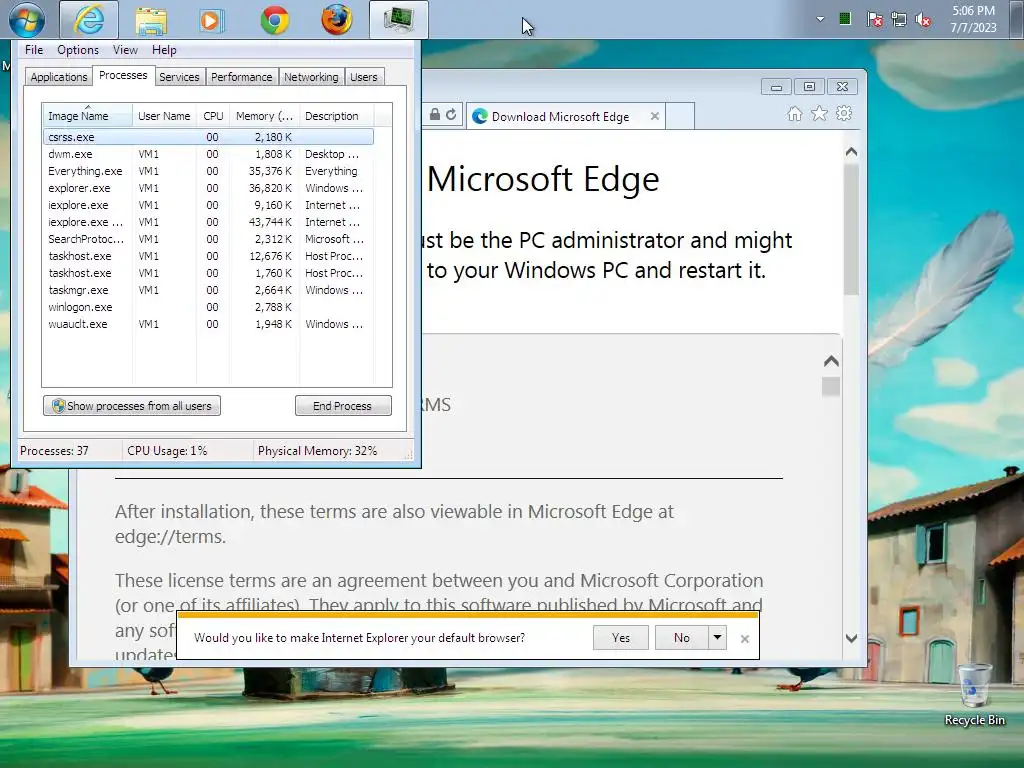Viewport: 1024px width, 768px height.
Task: Open IE Tools gear icon
Action: [x=844, y=114]
